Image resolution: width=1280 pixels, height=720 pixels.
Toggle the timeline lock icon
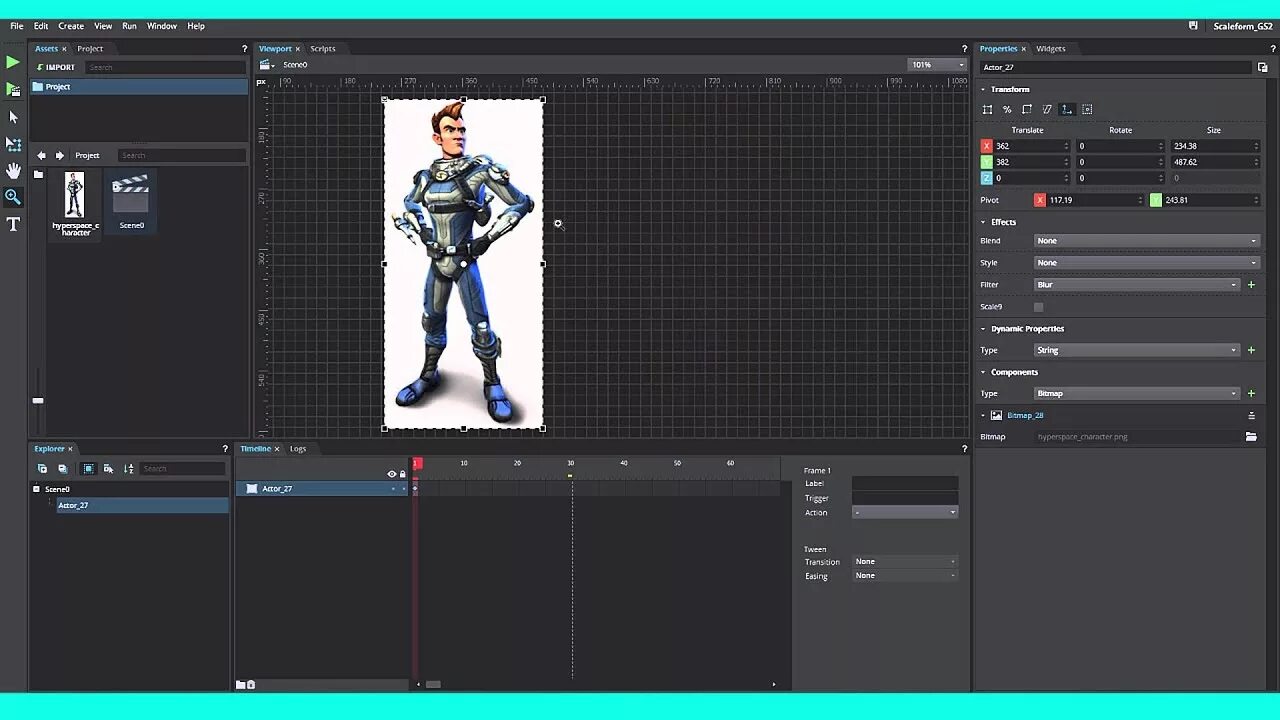(x=403, y=474)
